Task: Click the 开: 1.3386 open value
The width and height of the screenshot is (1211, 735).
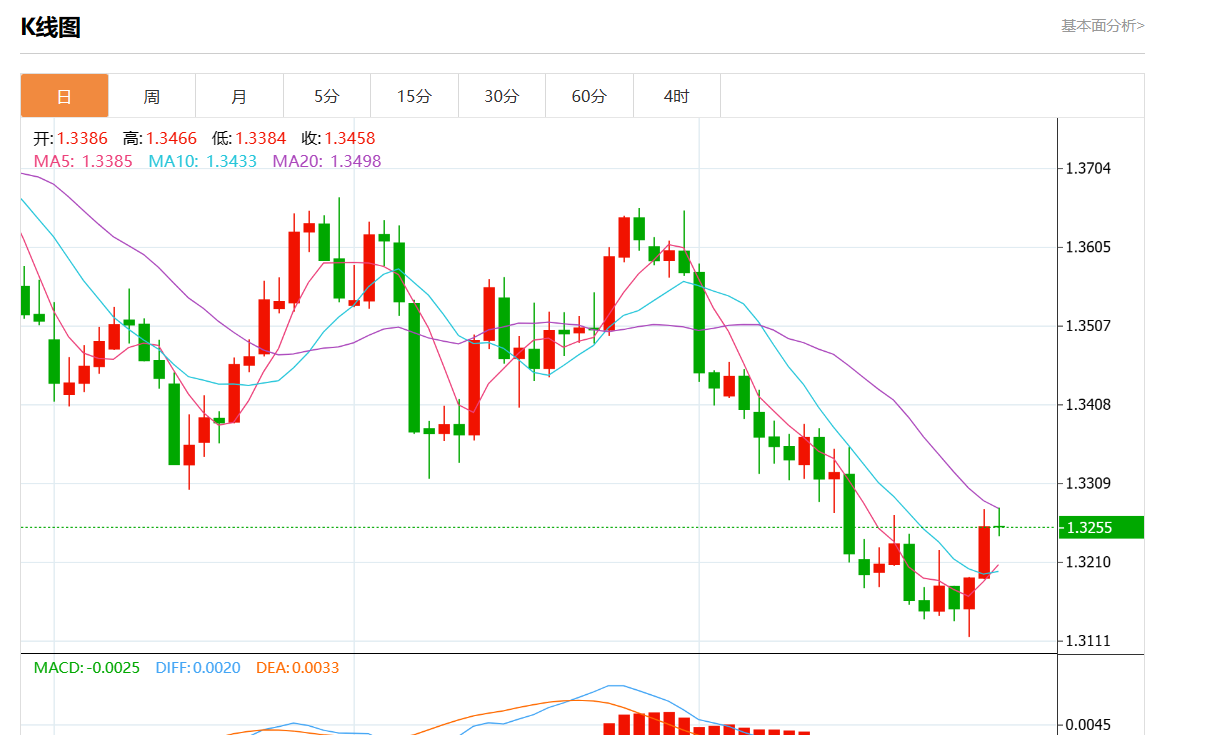Action: click(70, 138)
